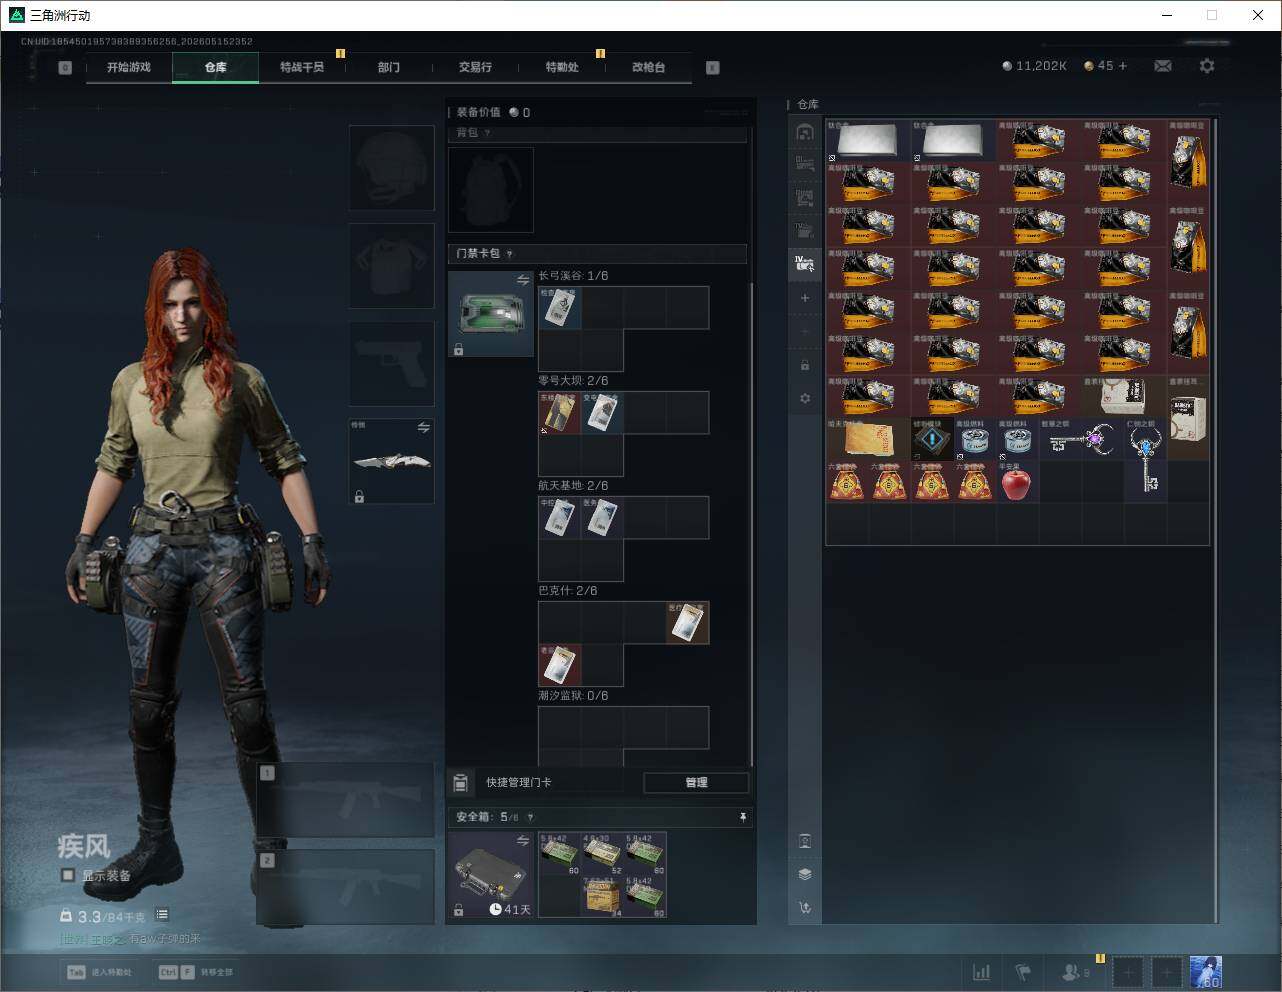Open the mail inbox envelope icon
1282x992 pixels.
[1163, 66]
